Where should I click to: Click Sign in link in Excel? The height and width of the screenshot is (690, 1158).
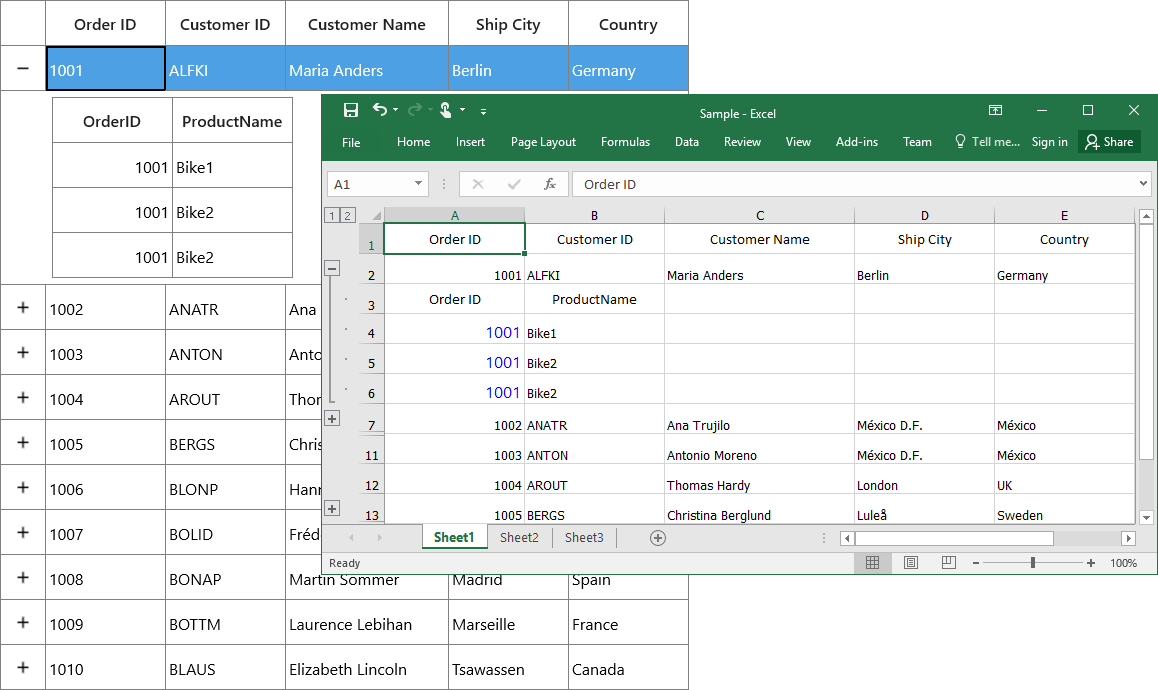(1049, 142)
